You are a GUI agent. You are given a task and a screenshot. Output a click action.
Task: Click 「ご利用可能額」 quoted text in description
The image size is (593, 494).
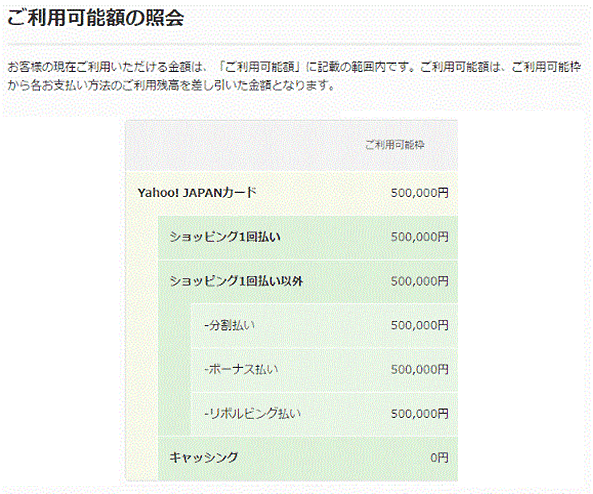tap(261, 67)
